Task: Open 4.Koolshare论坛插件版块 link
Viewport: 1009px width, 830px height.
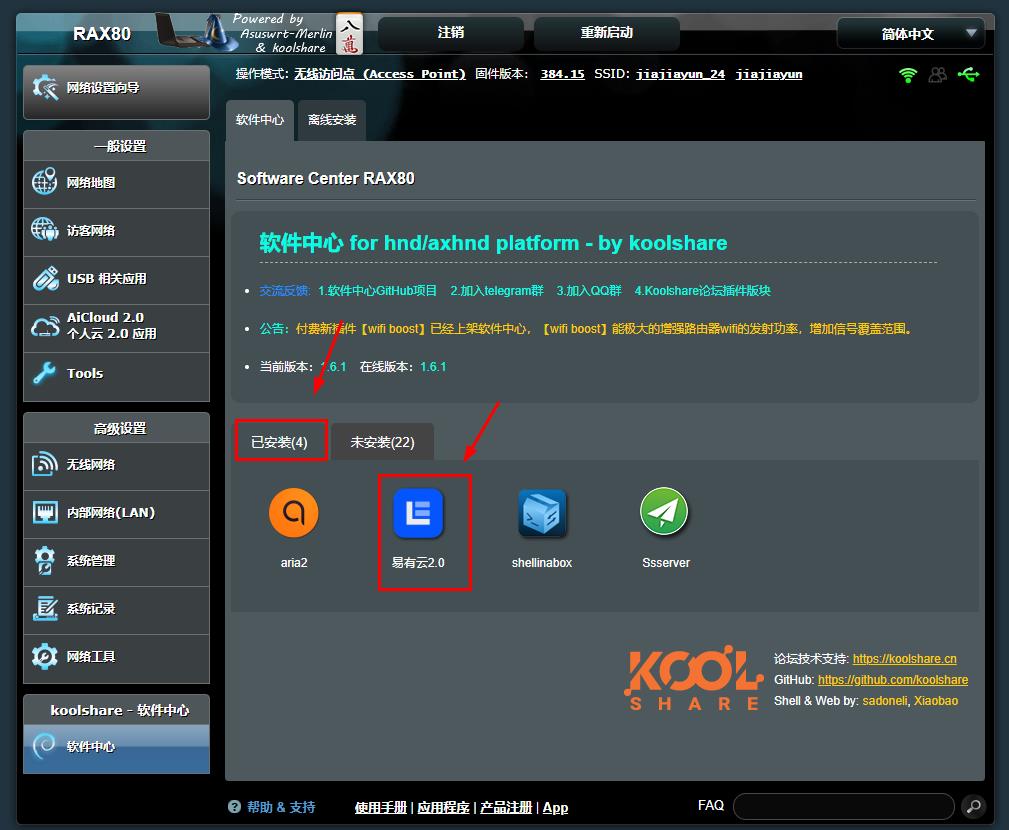Action: (703, 291)
